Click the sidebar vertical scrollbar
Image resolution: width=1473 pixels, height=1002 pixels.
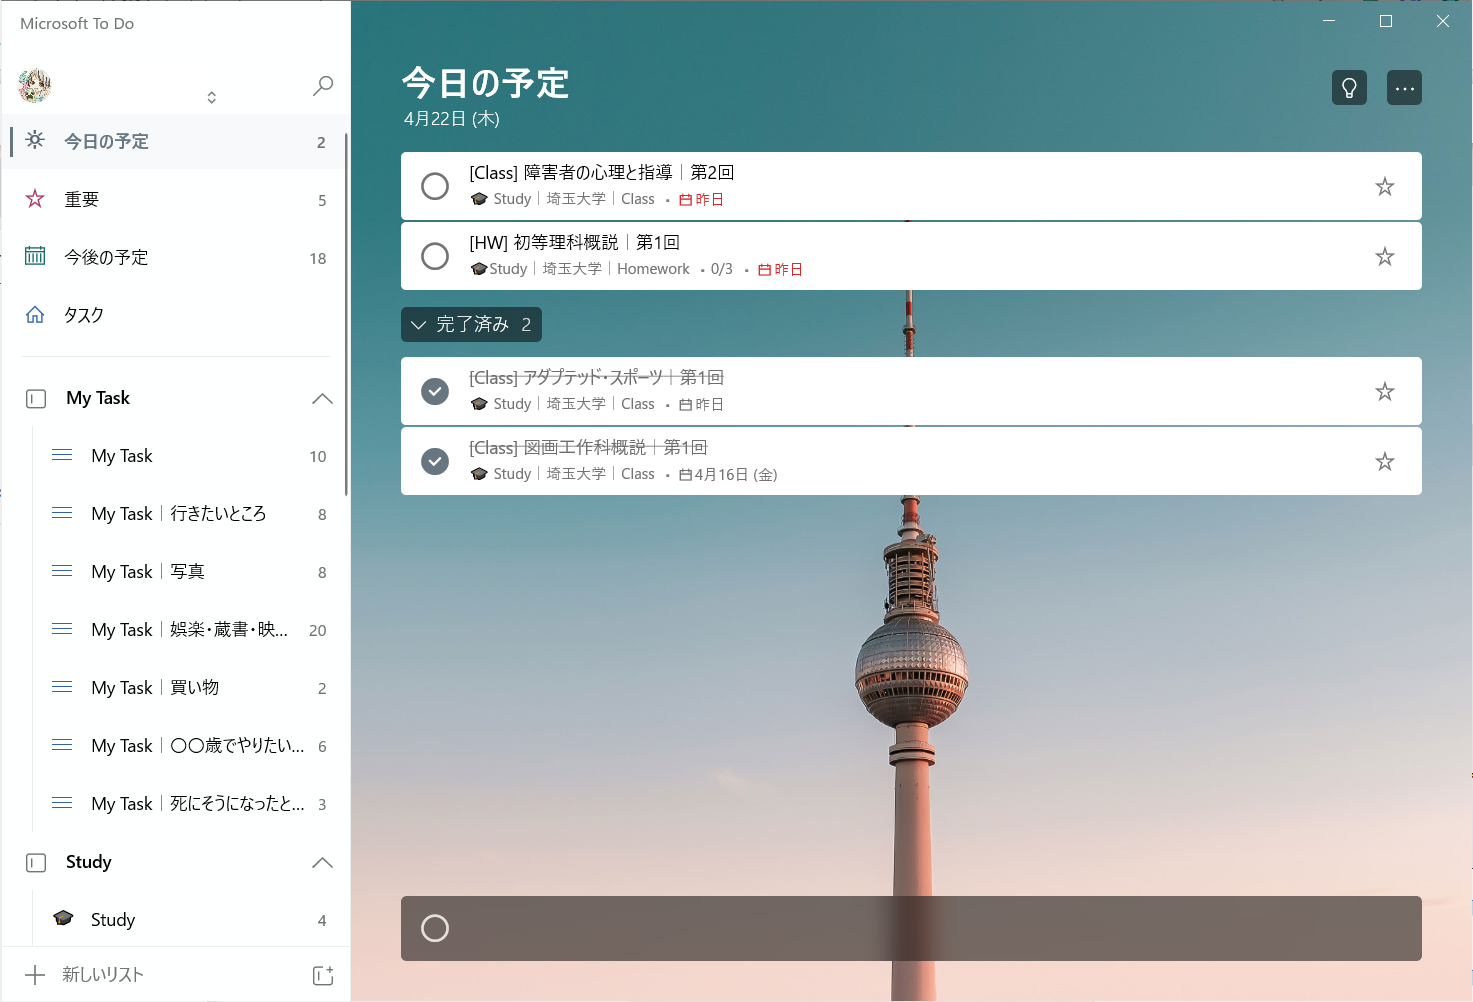pos(346,315)
